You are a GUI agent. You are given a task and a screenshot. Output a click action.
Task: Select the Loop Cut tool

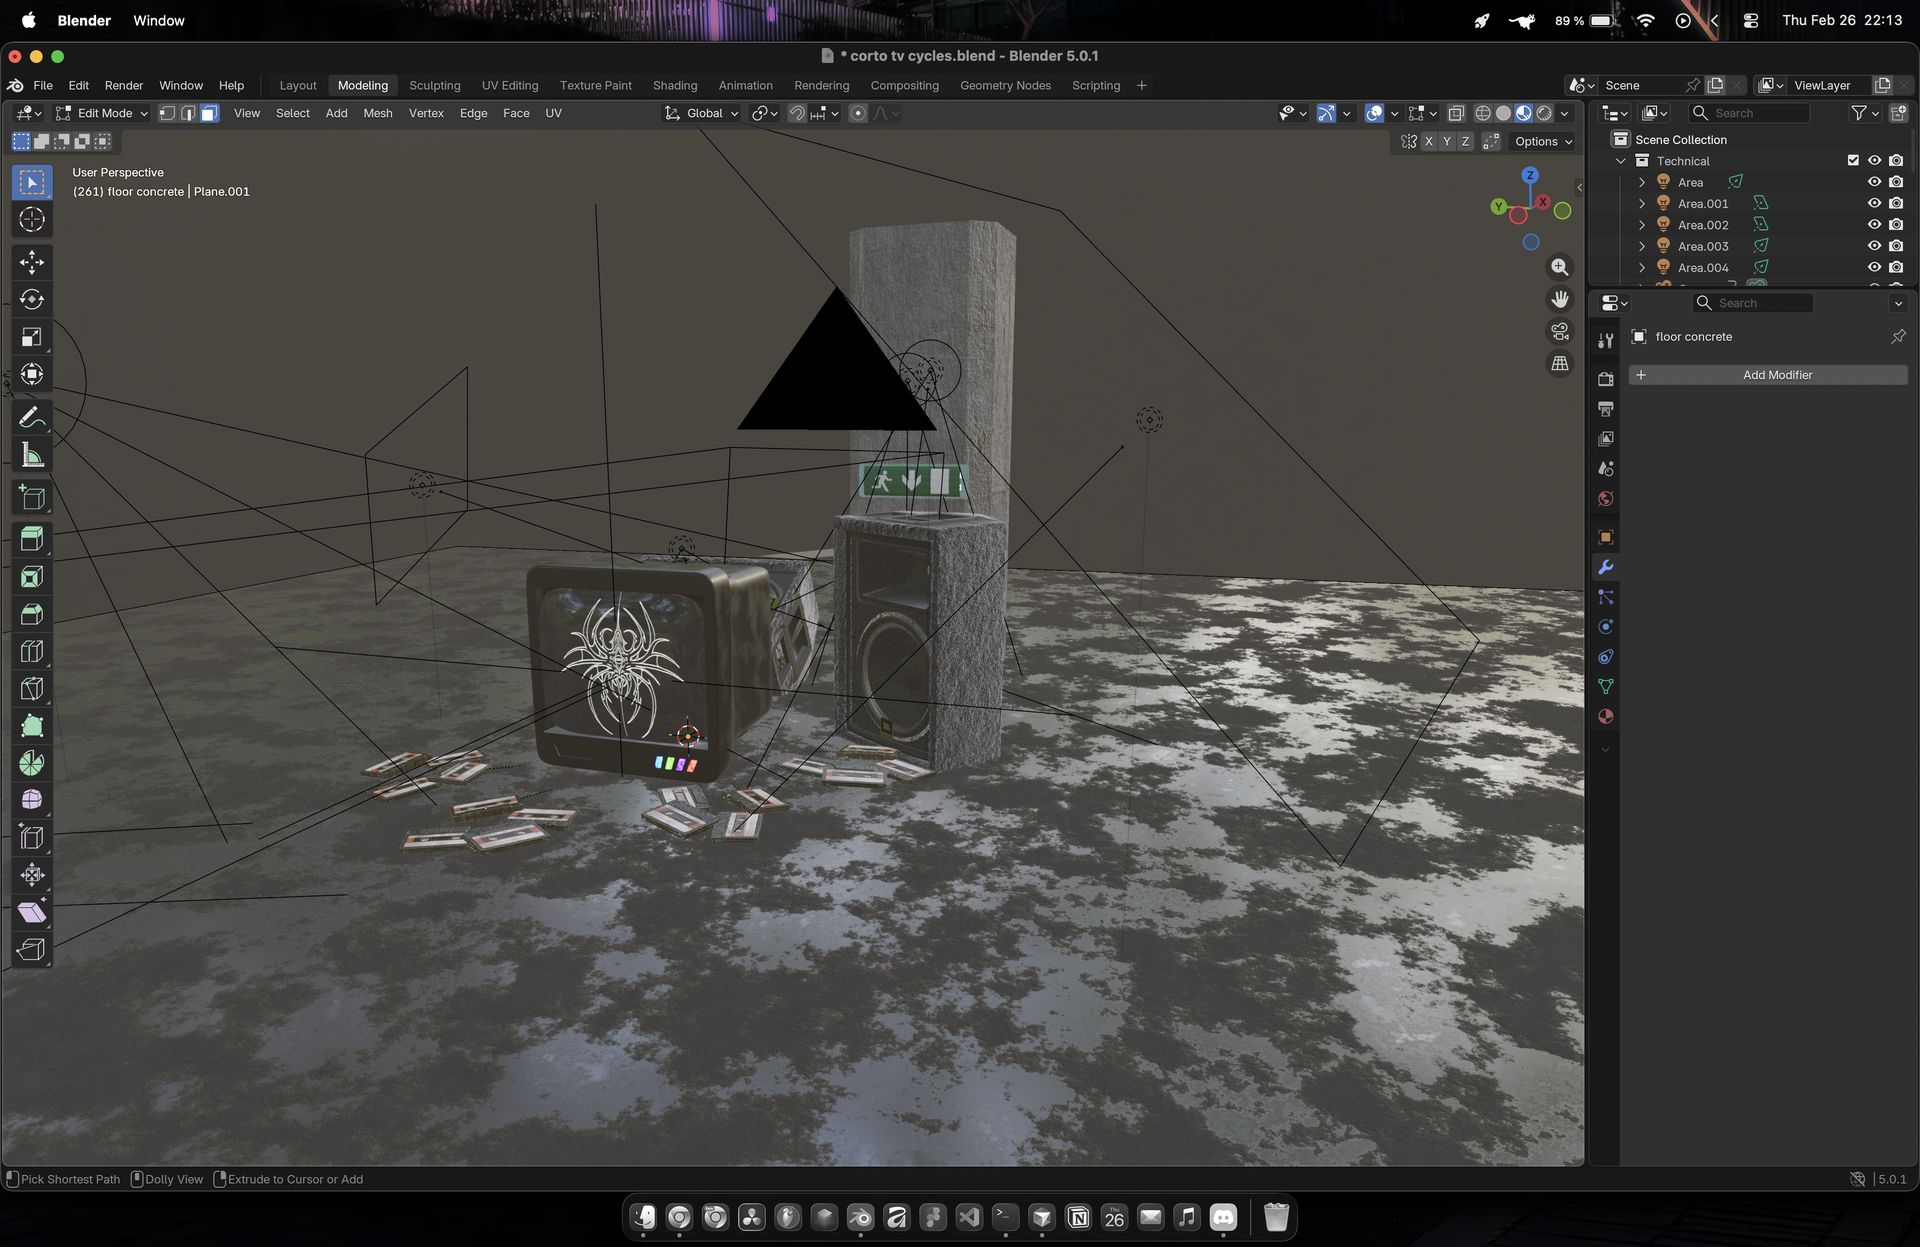[32, 652]
